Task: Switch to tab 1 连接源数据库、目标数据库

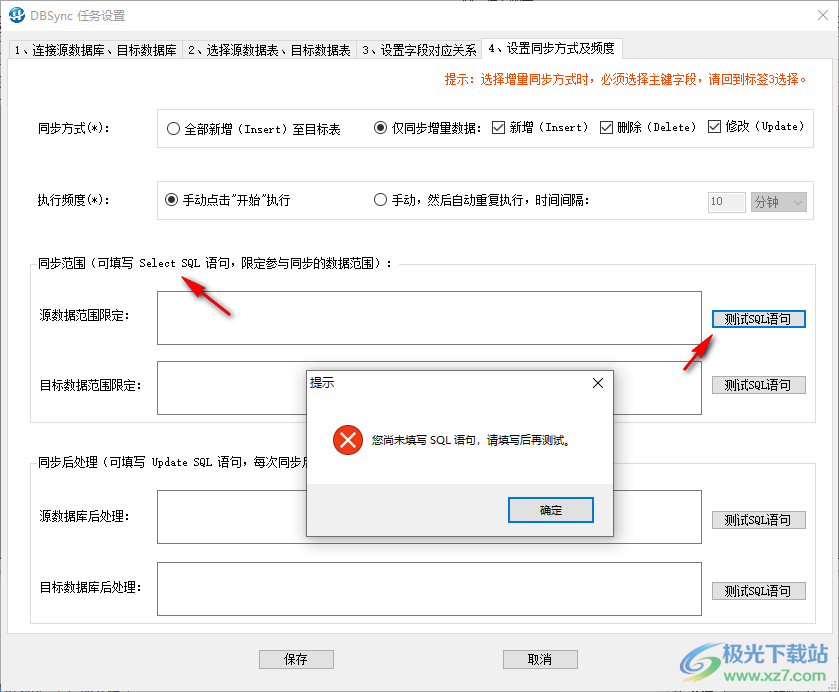Action: tap(95, 50)
